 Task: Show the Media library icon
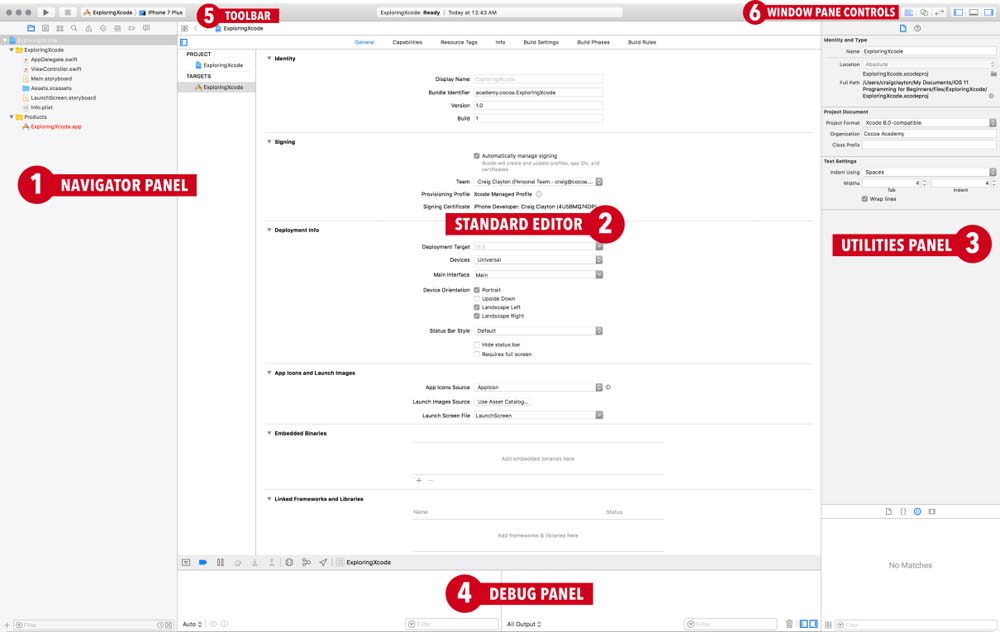[932, 511]
